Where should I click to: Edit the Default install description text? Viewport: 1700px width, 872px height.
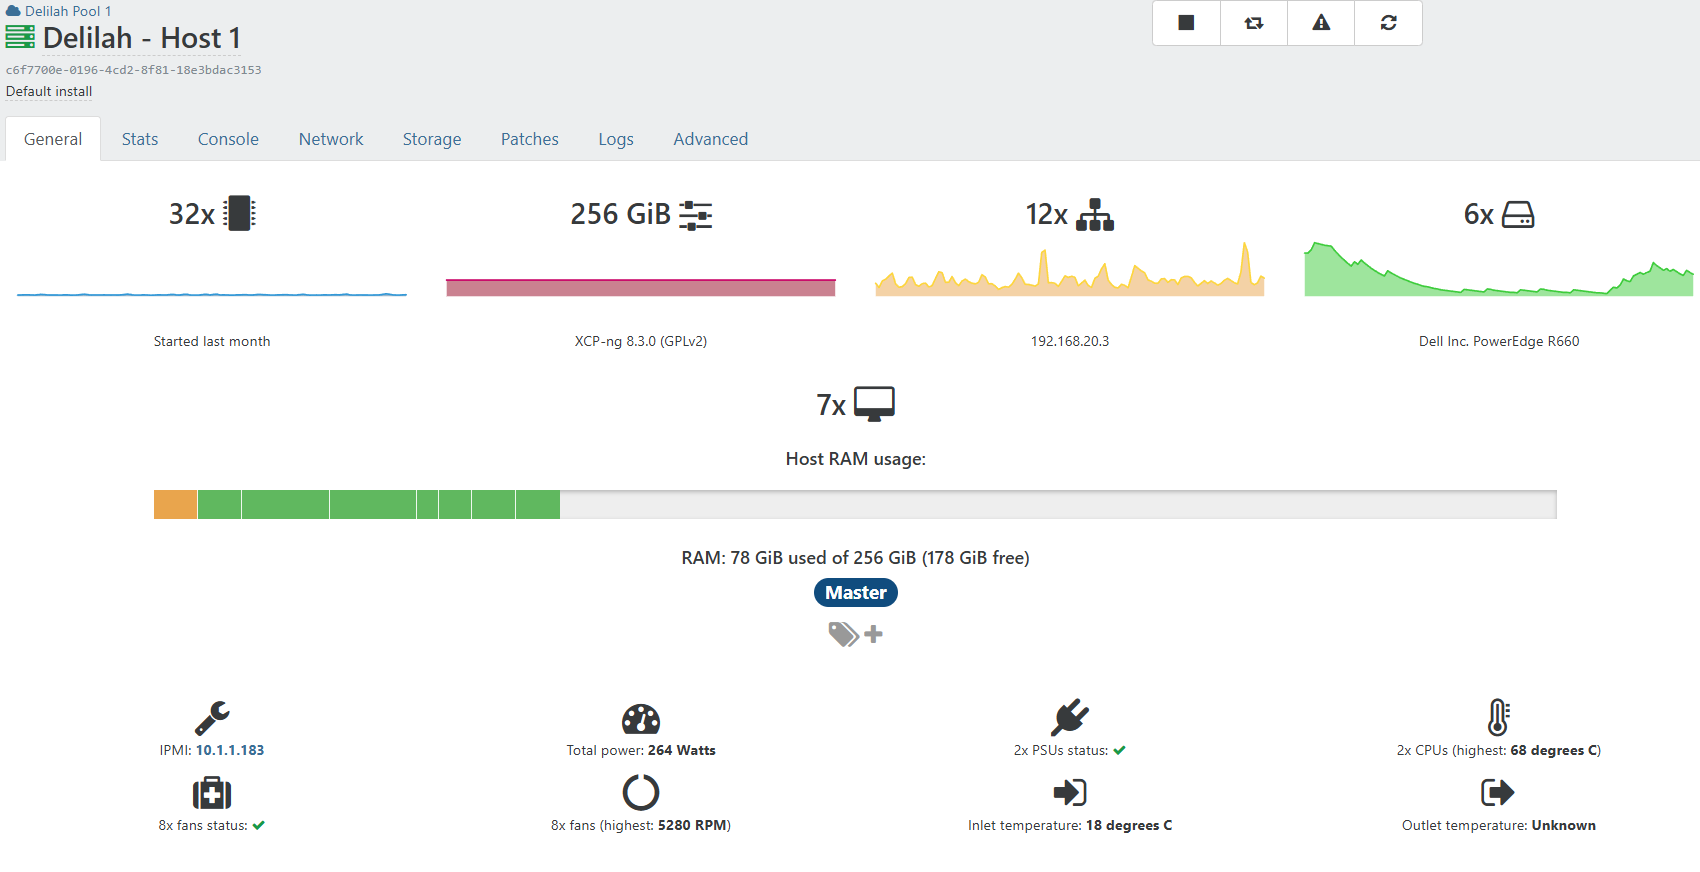(49, 91)
